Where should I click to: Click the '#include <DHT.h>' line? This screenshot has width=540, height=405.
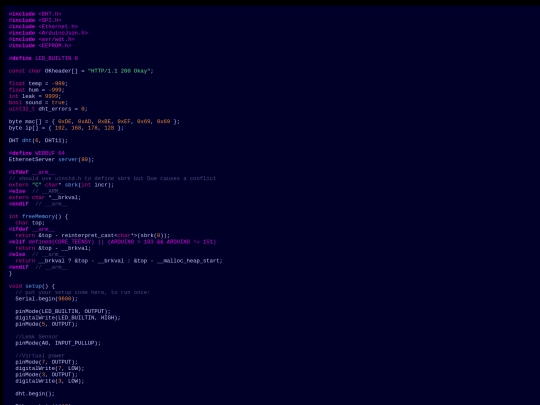pos(35,14)
